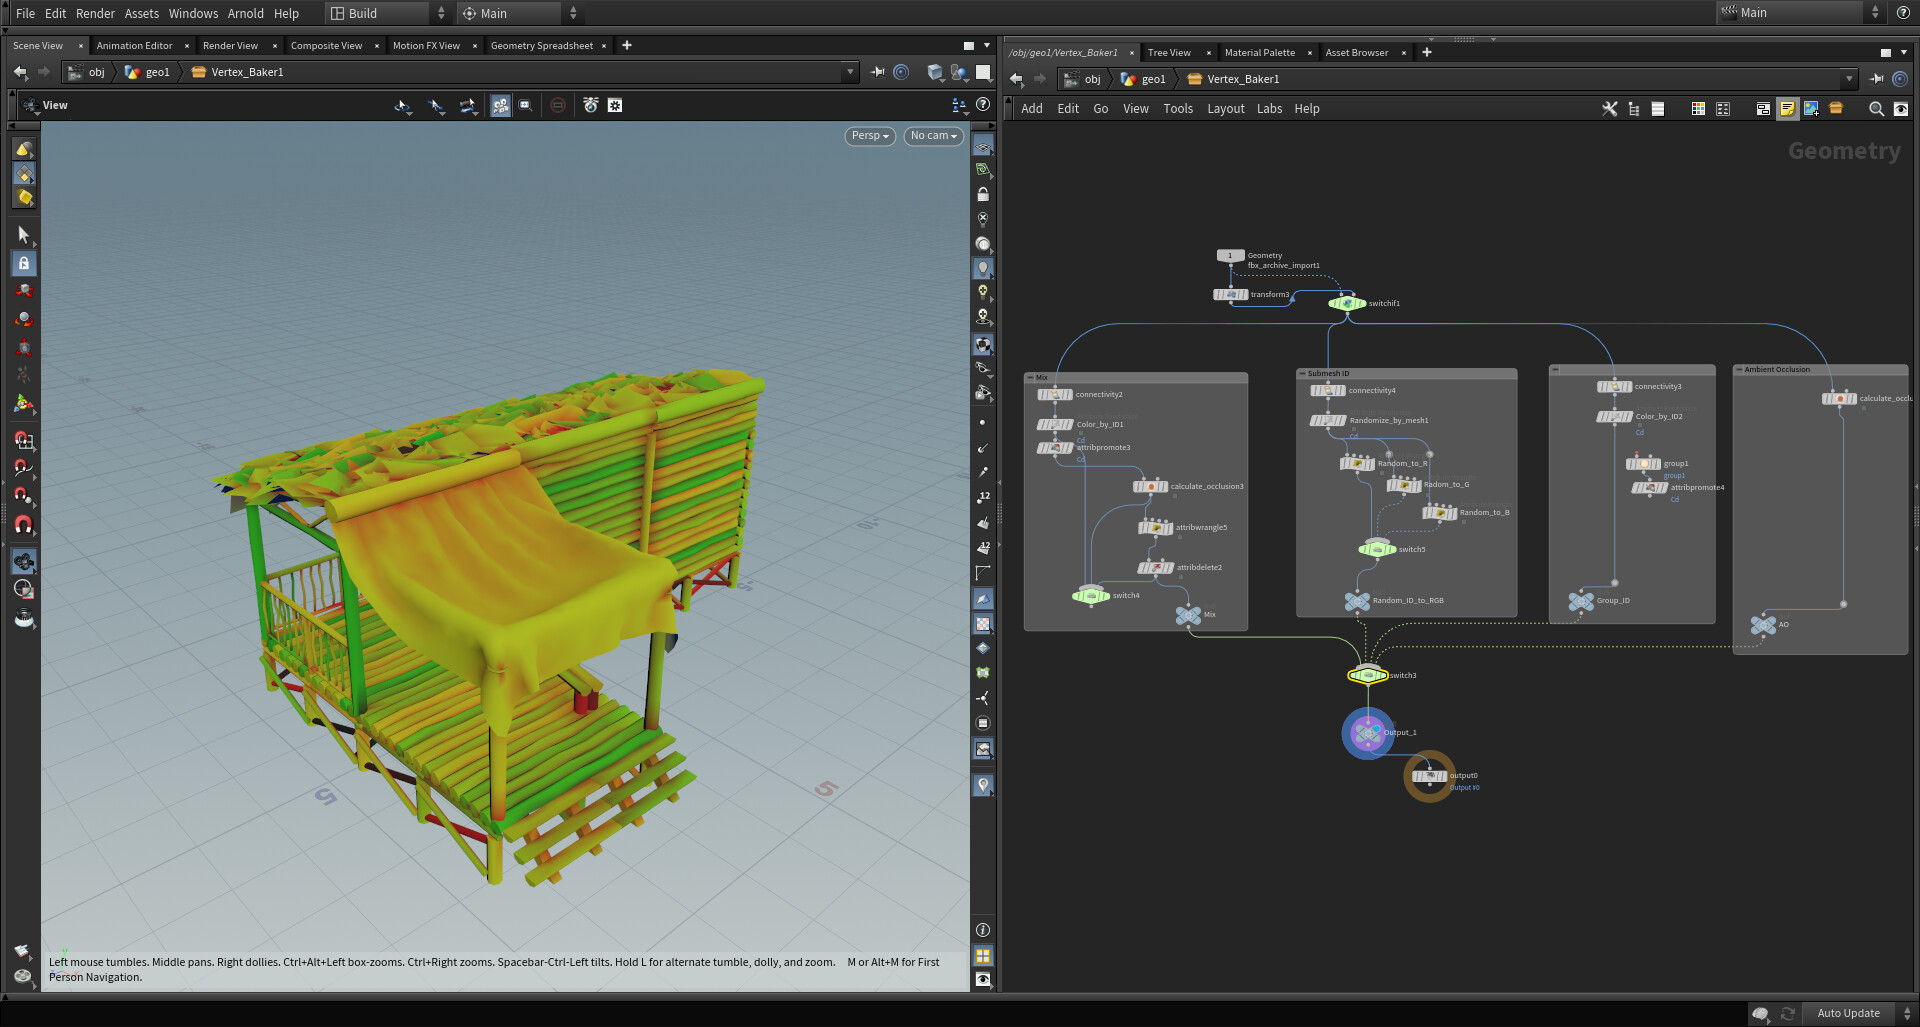The image size is (1920, 1027).
Task: Click the node search magnifier in network toolbar
Action: coord(1877,109)
